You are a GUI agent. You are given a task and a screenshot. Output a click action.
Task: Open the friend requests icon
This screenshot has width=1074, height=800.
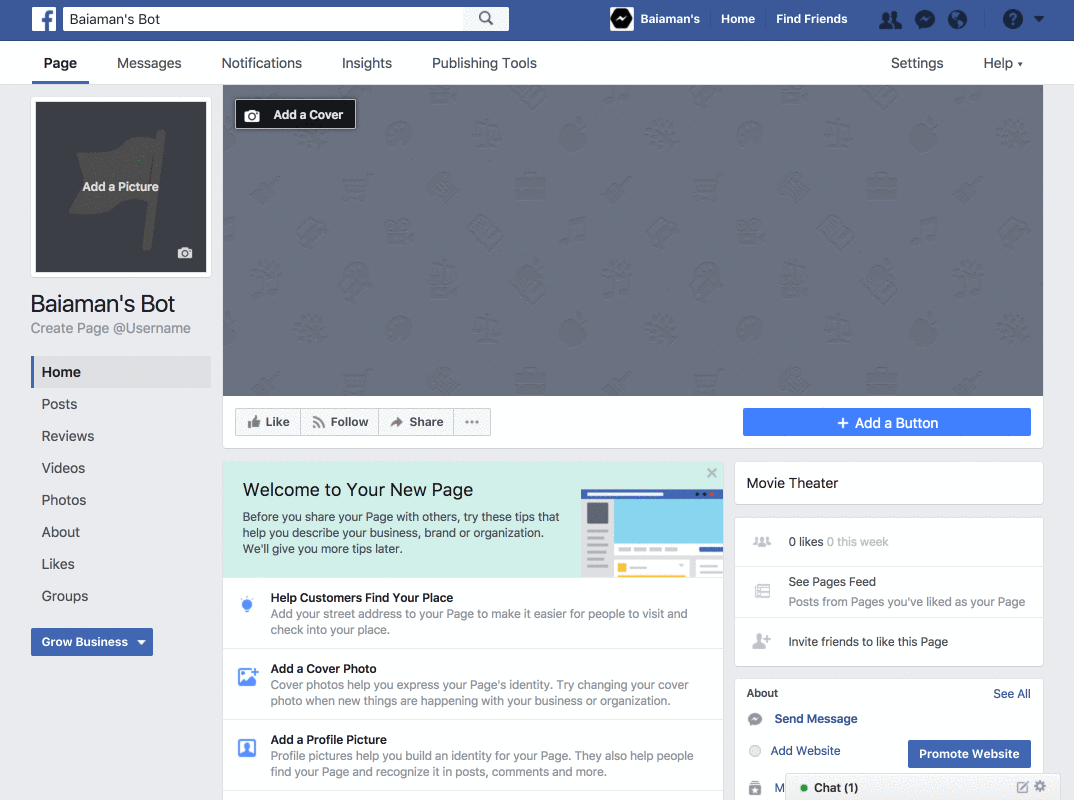890,20
